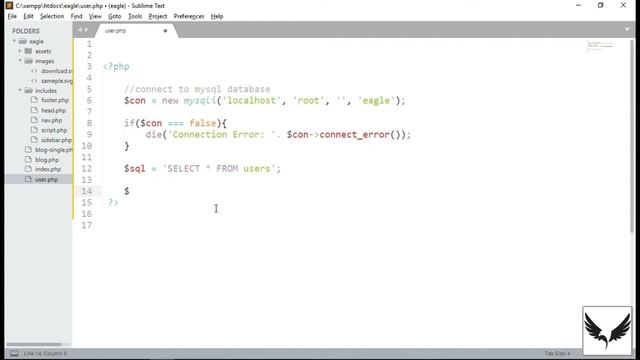The height and width of the screenshot is (360, 640).
Task: Go to previous tab with left arrow
Action: click(80, 30)
